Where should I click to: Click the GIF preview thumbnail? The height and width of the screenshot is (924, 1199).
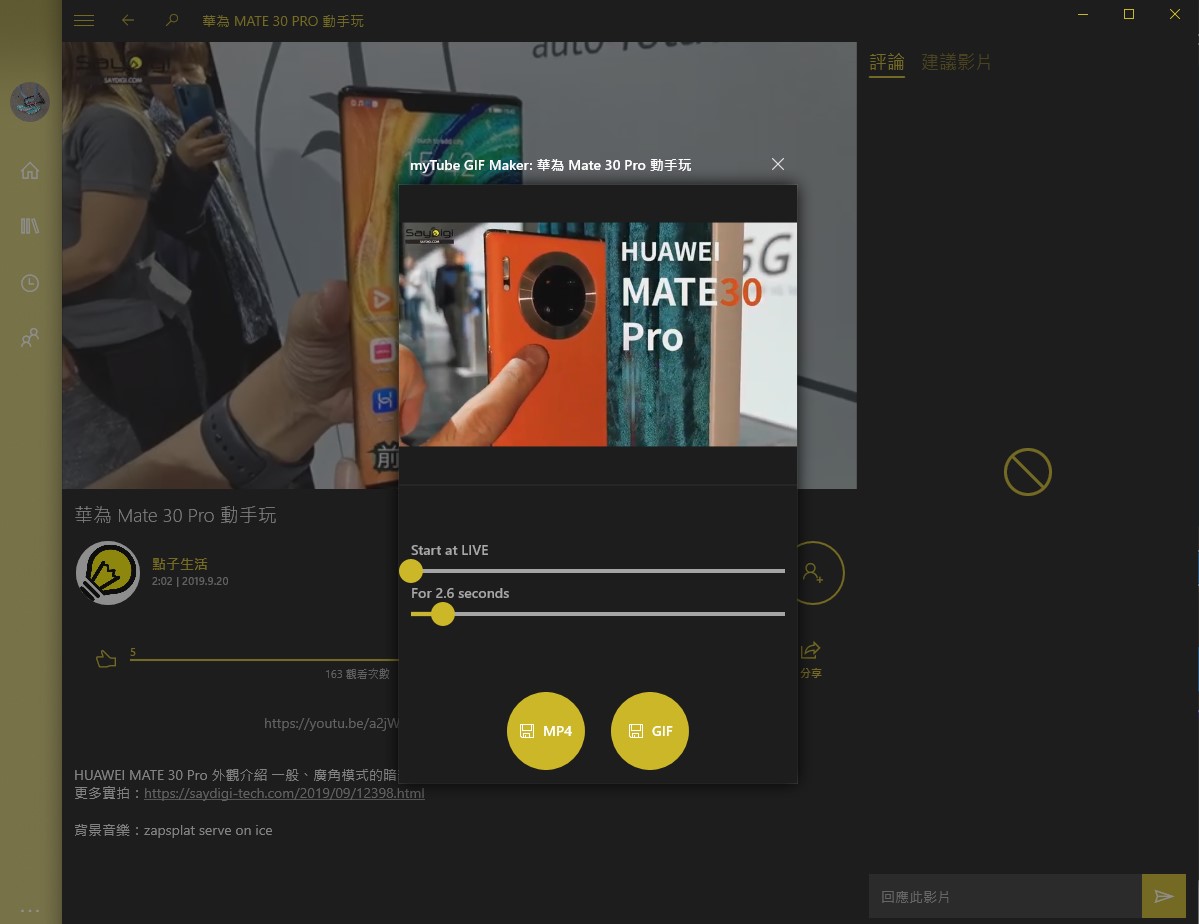(x=598, y=334)
